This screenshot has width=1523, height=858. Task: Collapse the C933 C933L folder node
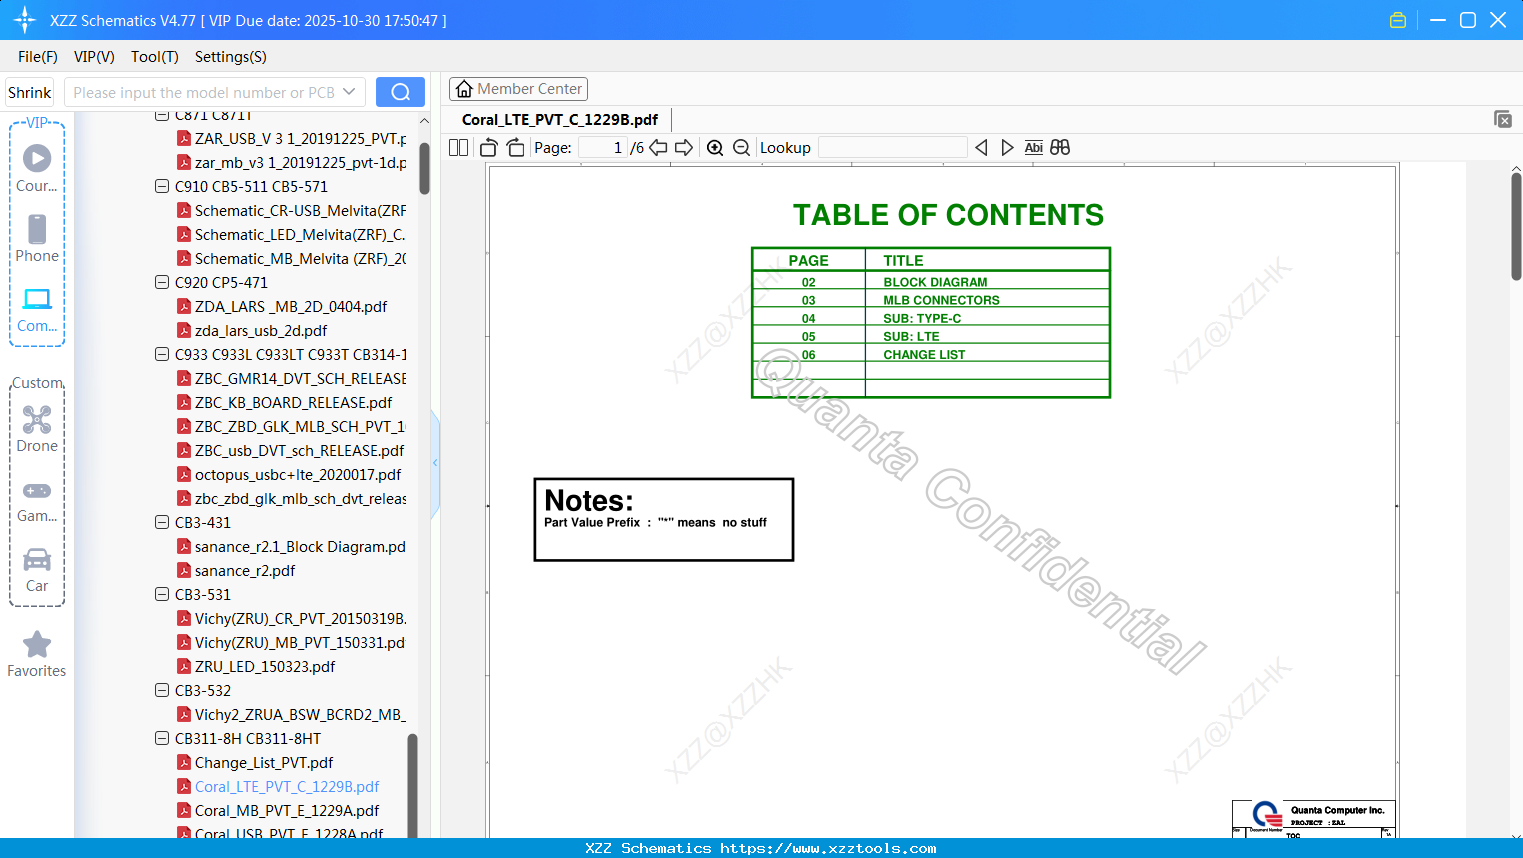point(162,354)
